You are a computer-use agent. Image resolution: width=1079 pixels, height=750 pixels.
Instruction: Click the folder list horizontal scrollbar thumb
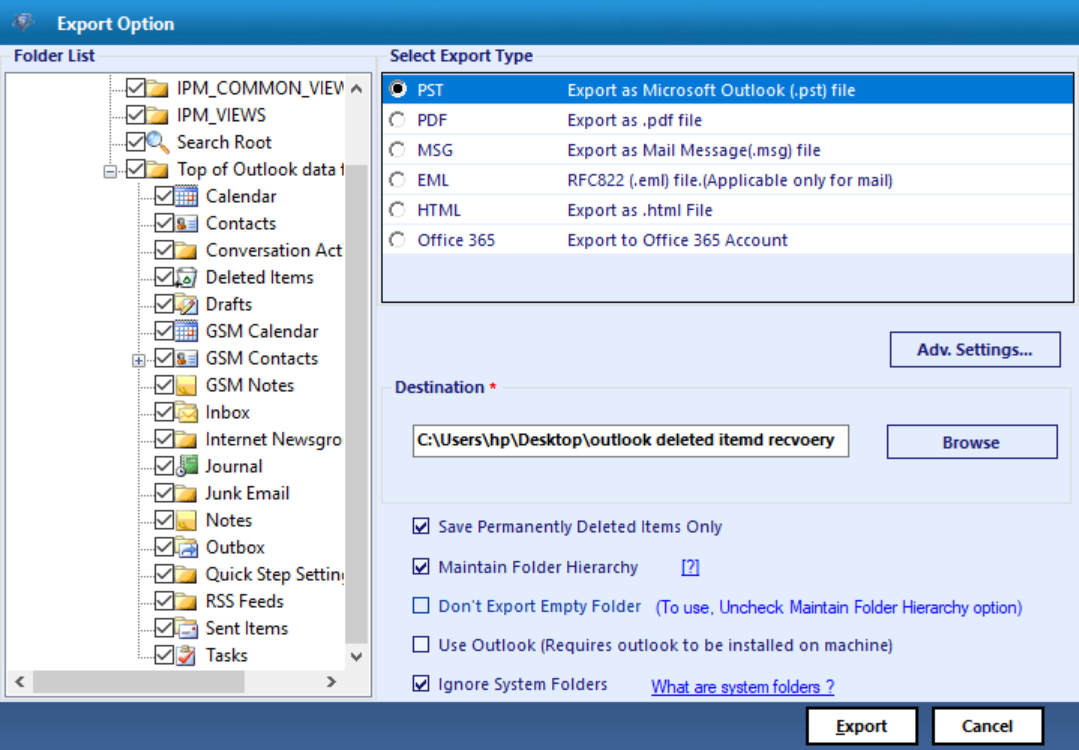(x=138, y=682)
